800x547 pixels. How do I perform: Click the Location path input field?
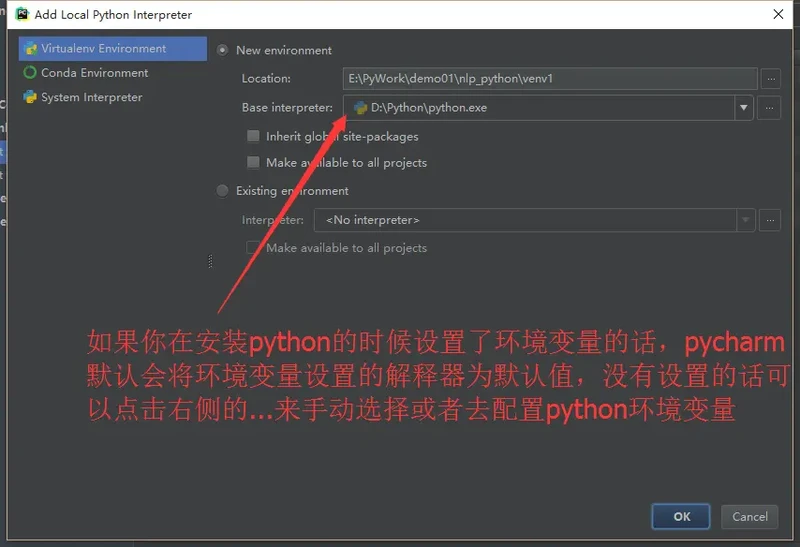[549, 78]
